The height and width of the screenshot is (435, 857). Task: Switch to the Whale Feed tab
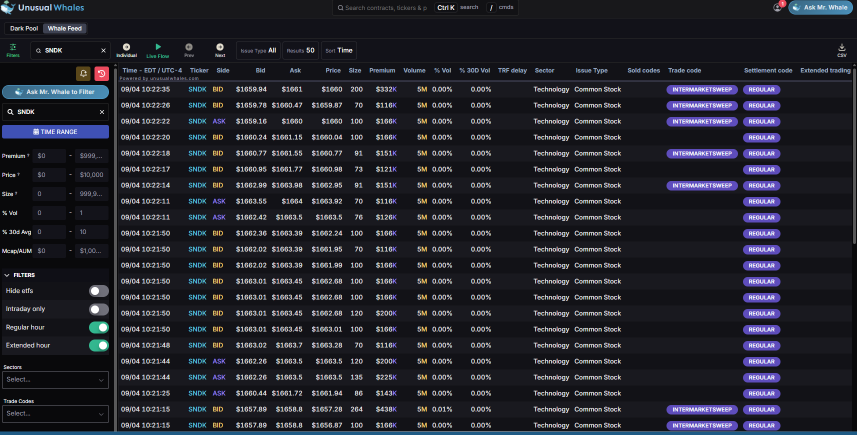click(64, 28)
